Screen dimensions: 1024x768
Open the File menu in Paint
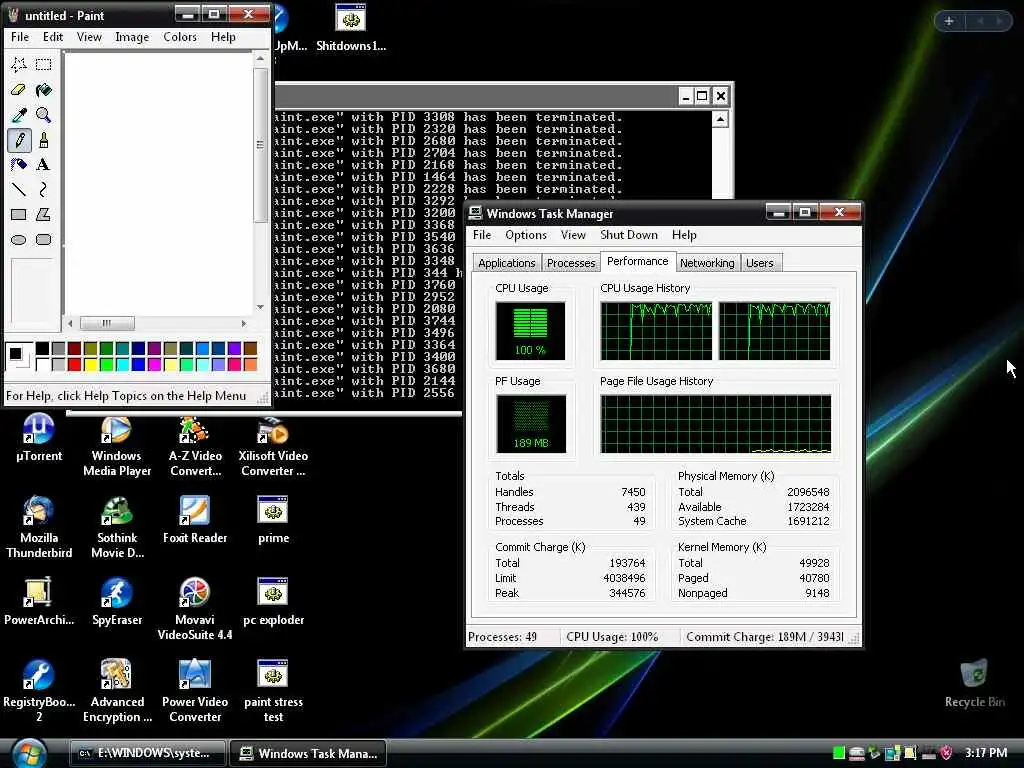coord(20,37)
